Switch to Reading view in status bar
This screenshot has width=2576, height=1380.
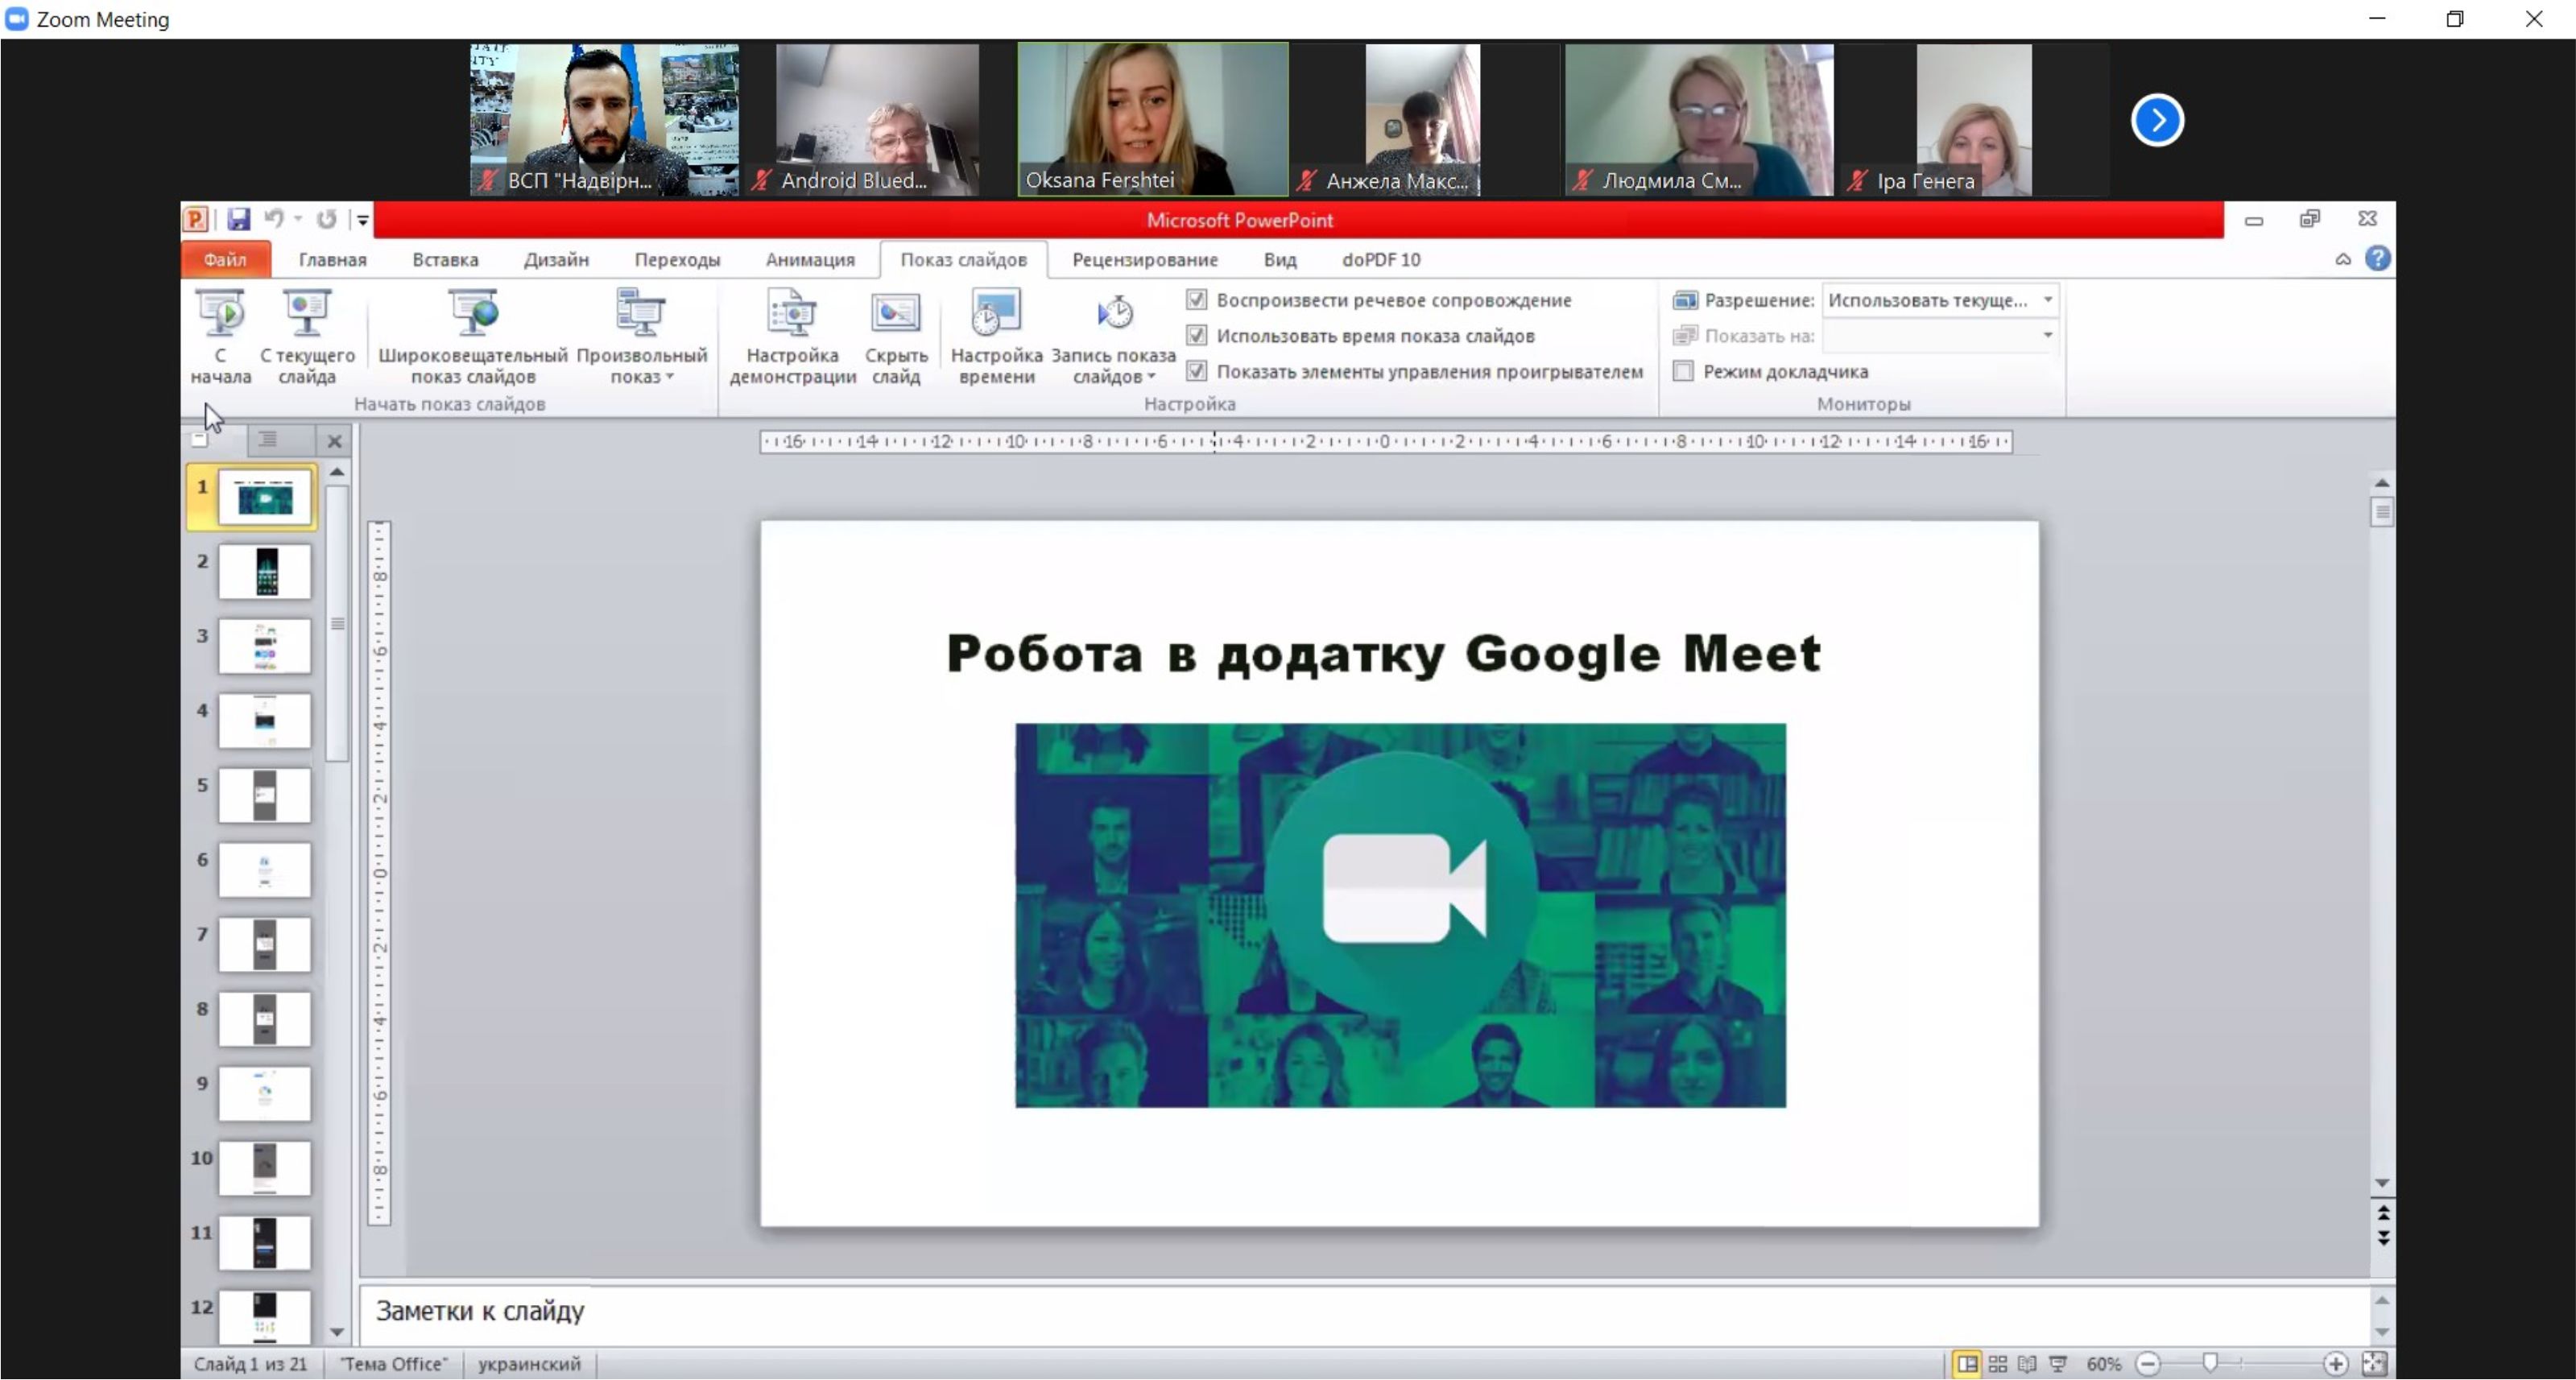click(2027, 1364)
